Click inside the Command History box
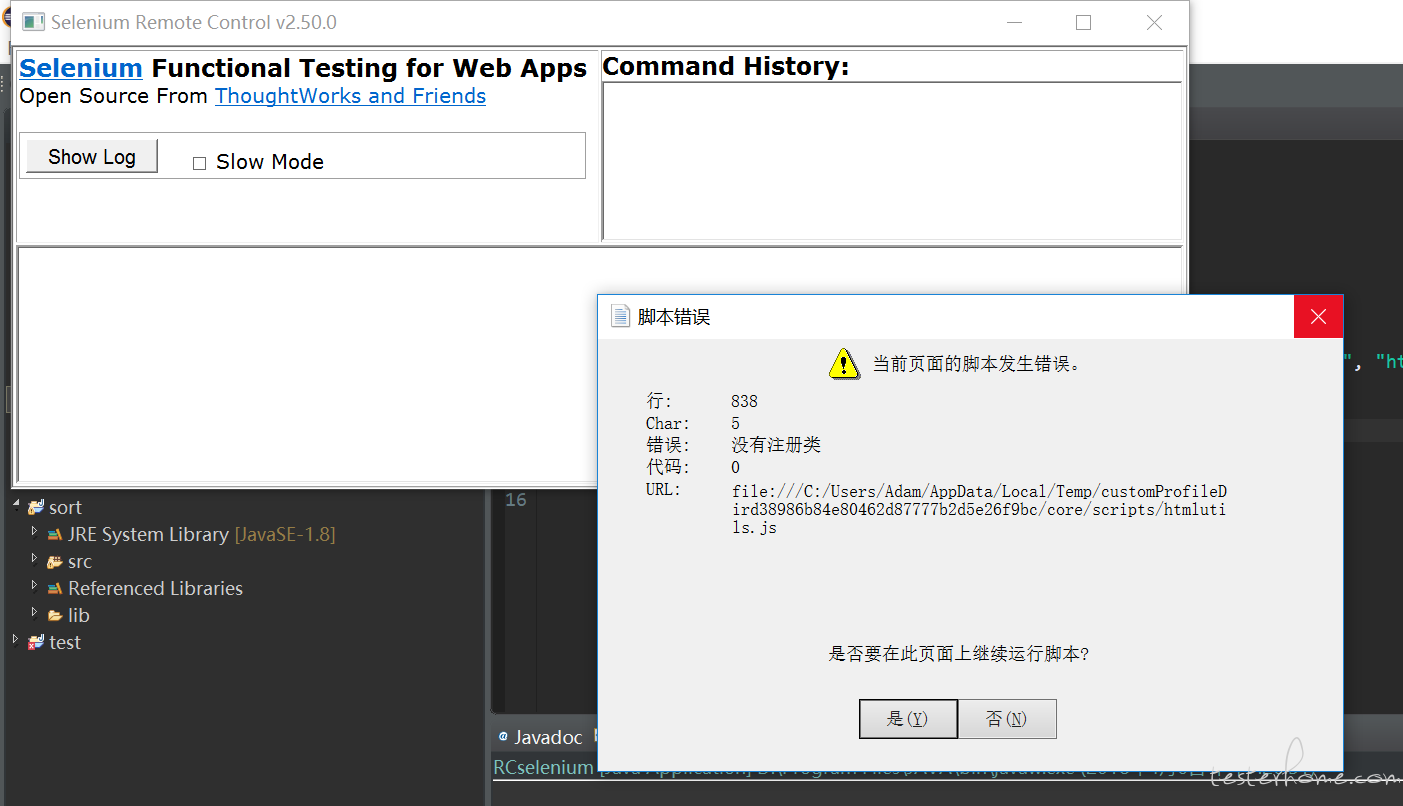 [892, 160]
